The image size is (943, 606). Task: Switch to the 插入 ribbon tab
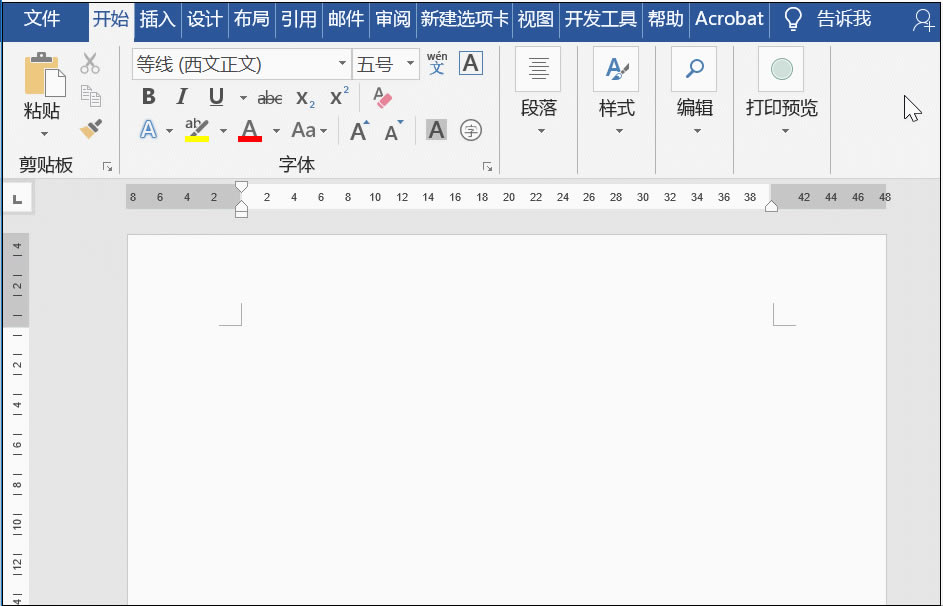coord(156,19)
